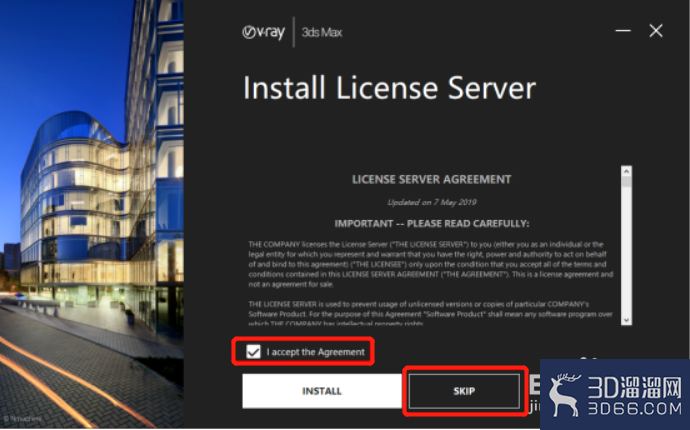Minimize the installer window

(x=624, y=31)
